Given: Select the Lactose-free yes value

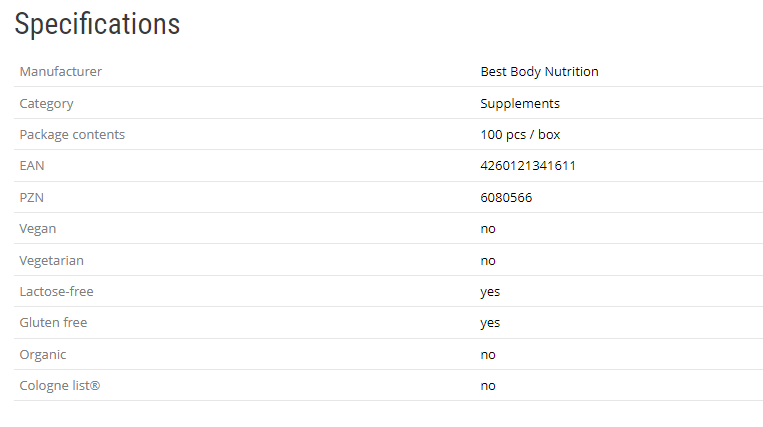Looking at the screenshot, I should tap(490, 292).
